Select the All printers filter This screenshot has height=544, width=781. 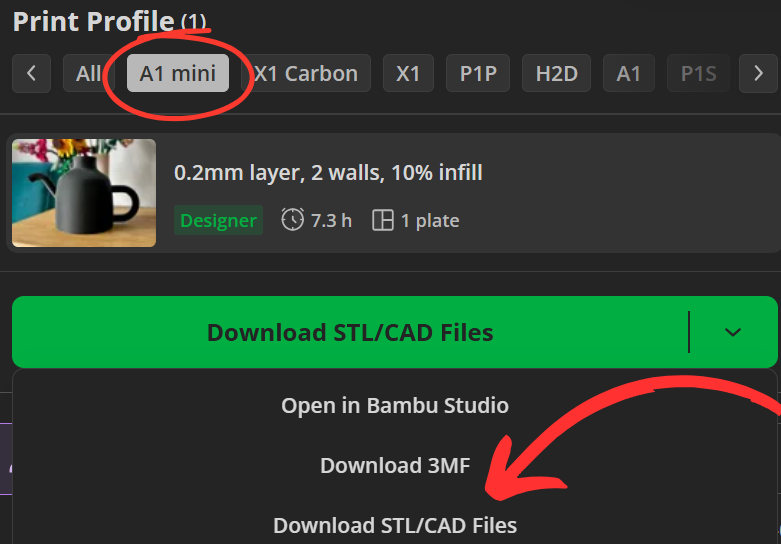coord(89,73)
